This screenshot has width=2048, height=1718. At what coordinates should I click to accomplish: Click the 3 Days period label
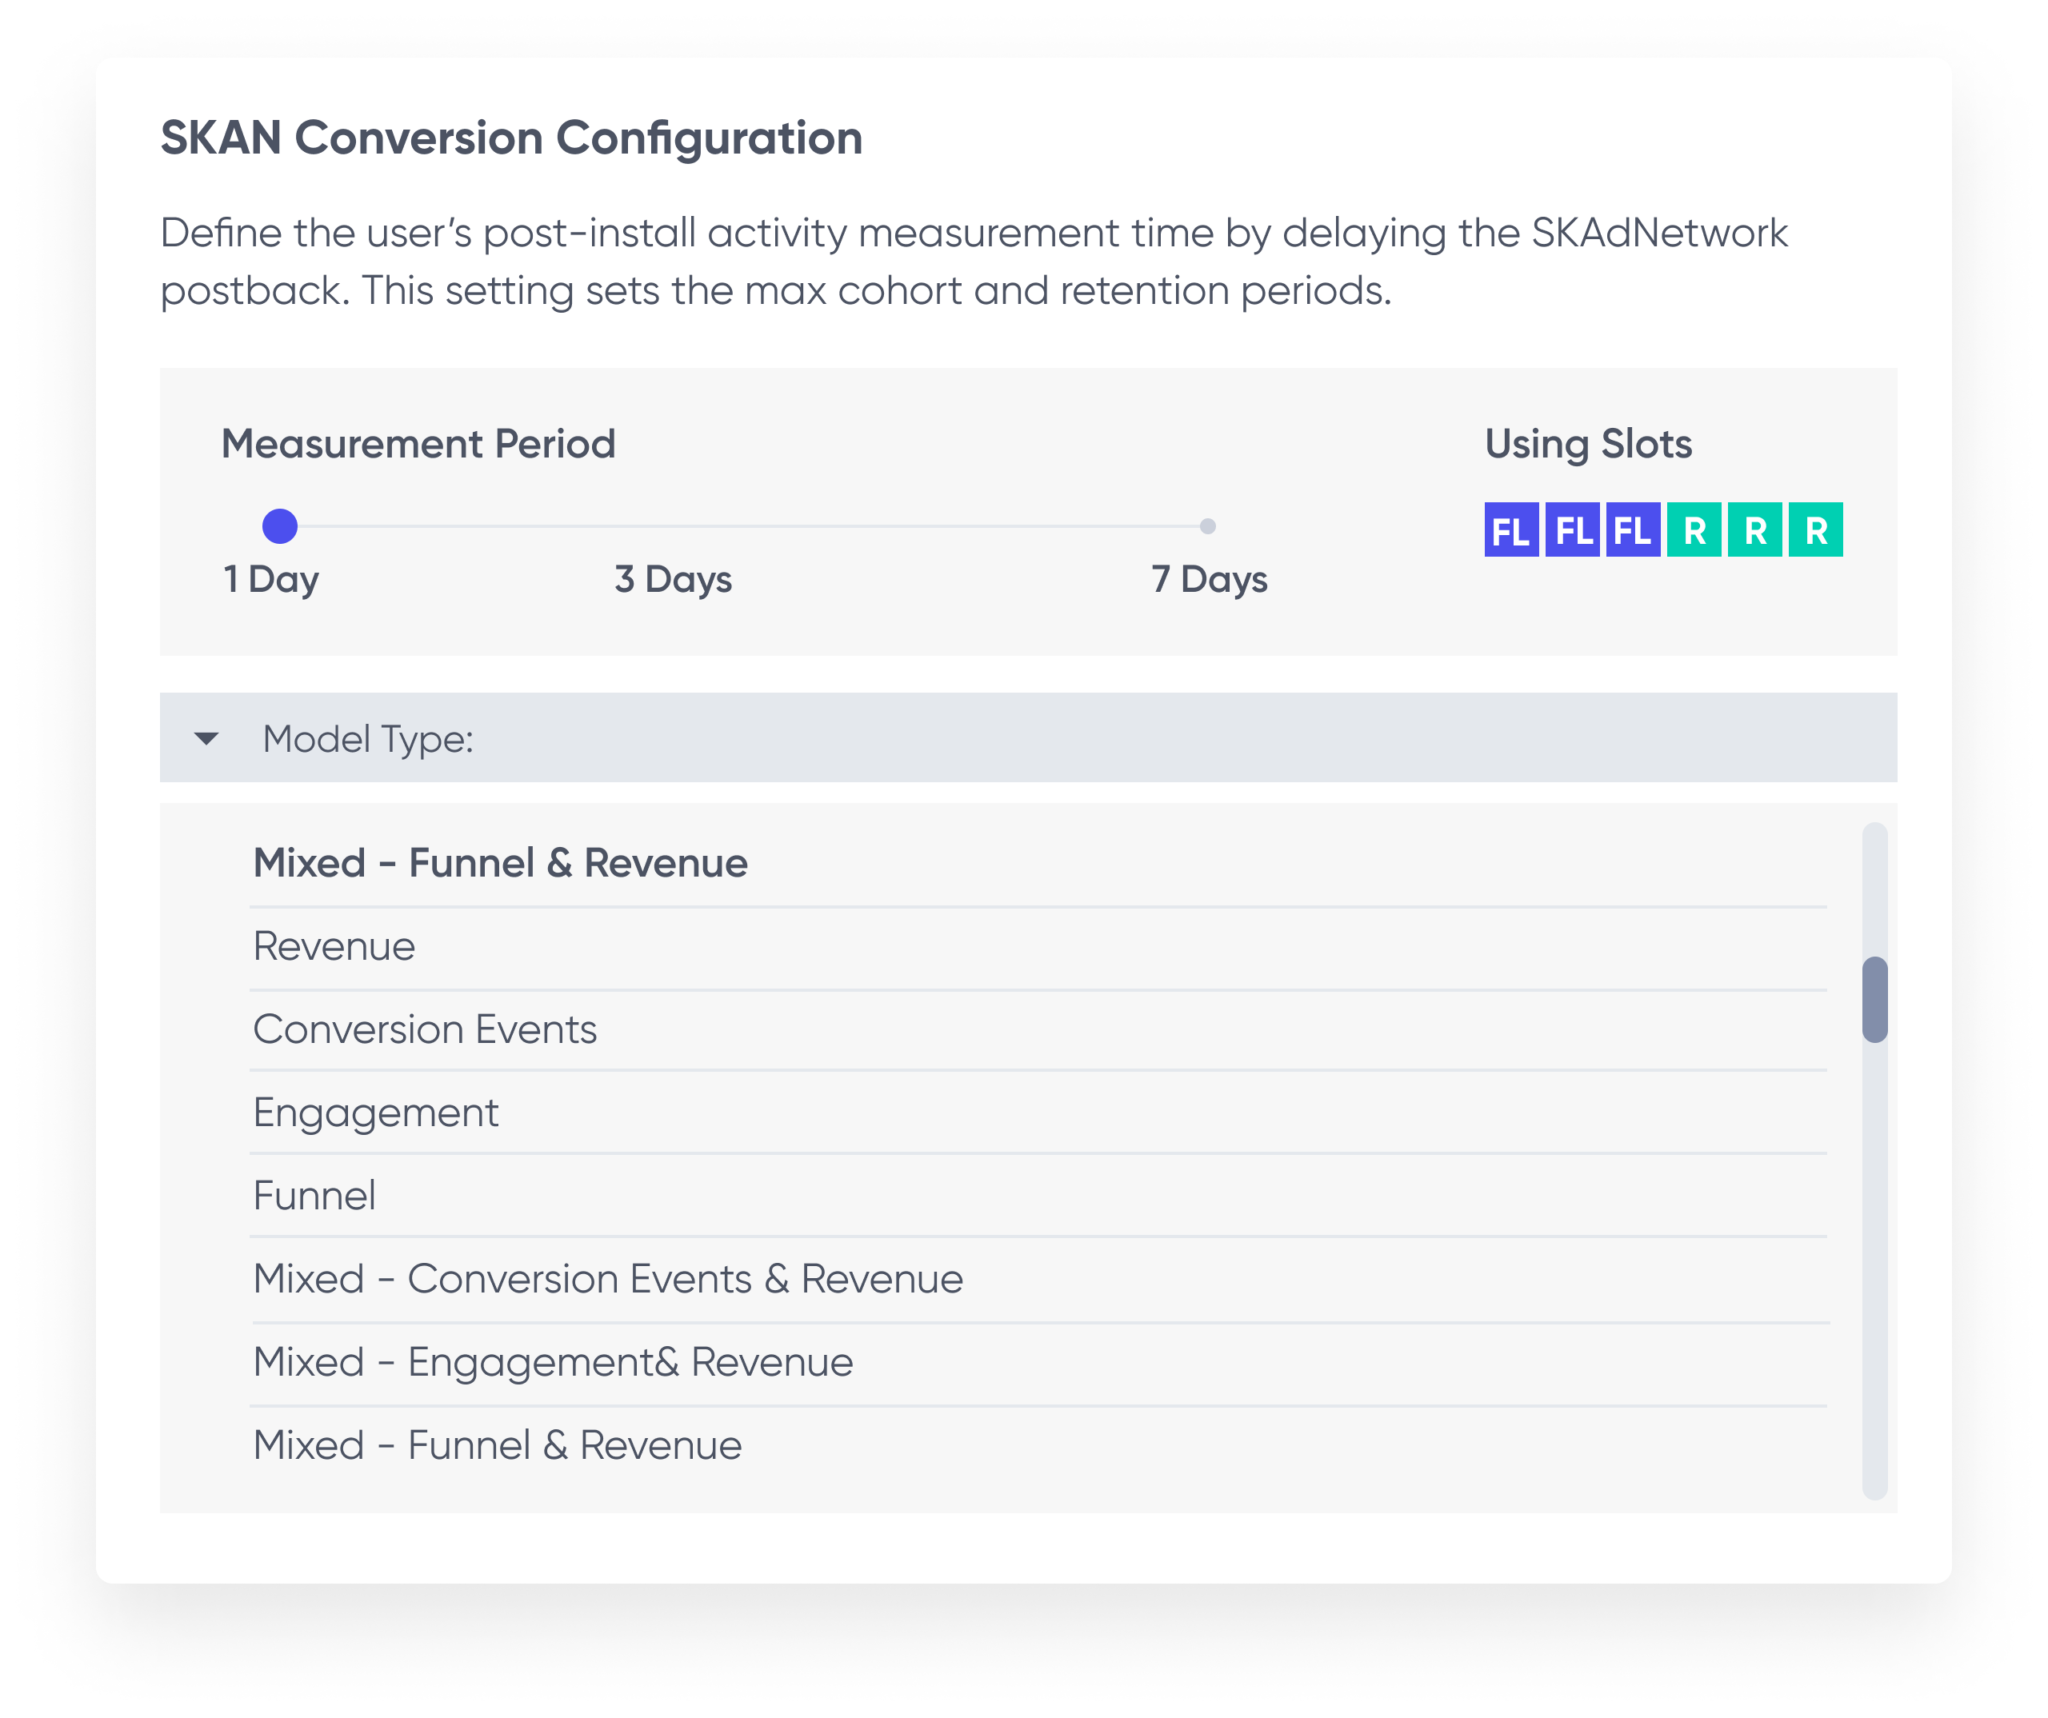coord(673,579)
